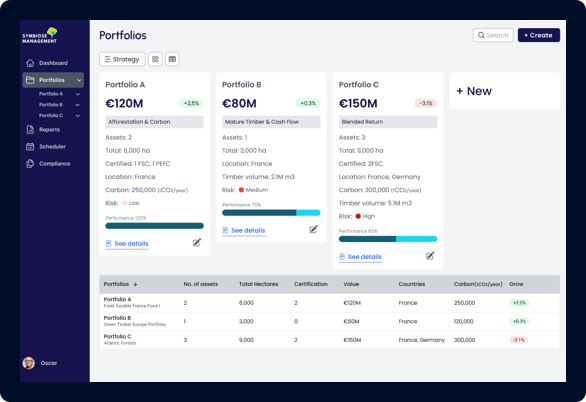
Task: Click the red Medium risk indicator dot
Action: point(241,190)
